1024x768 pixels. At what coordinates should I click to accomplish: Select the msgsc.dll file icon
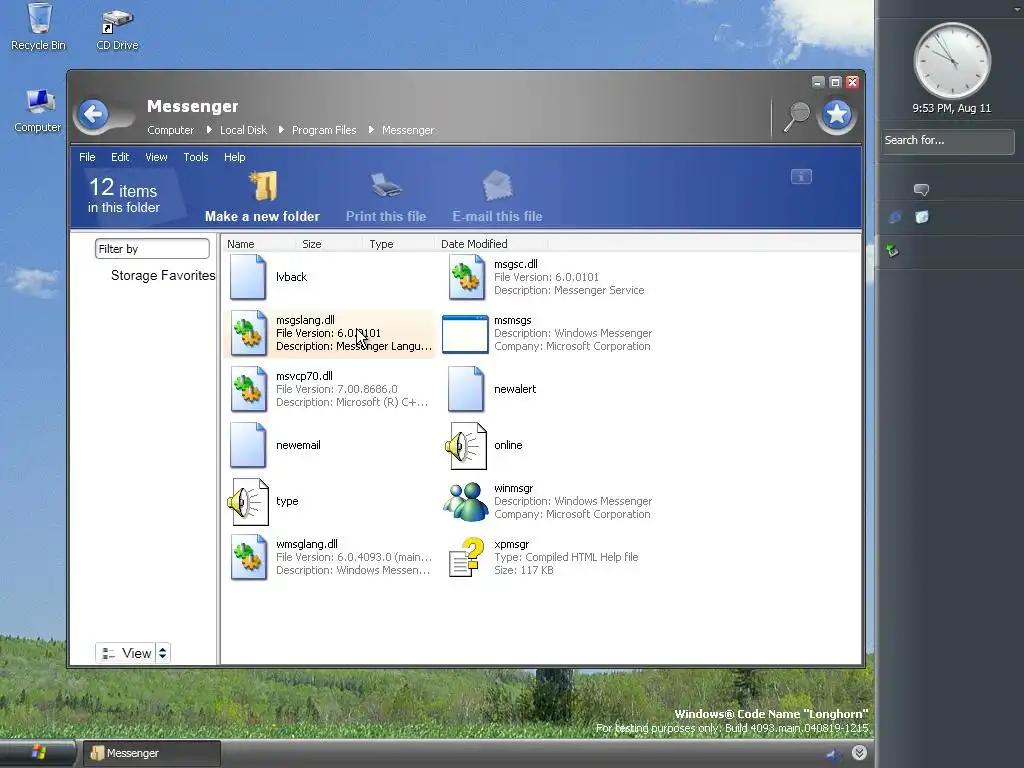coord(466,278)
